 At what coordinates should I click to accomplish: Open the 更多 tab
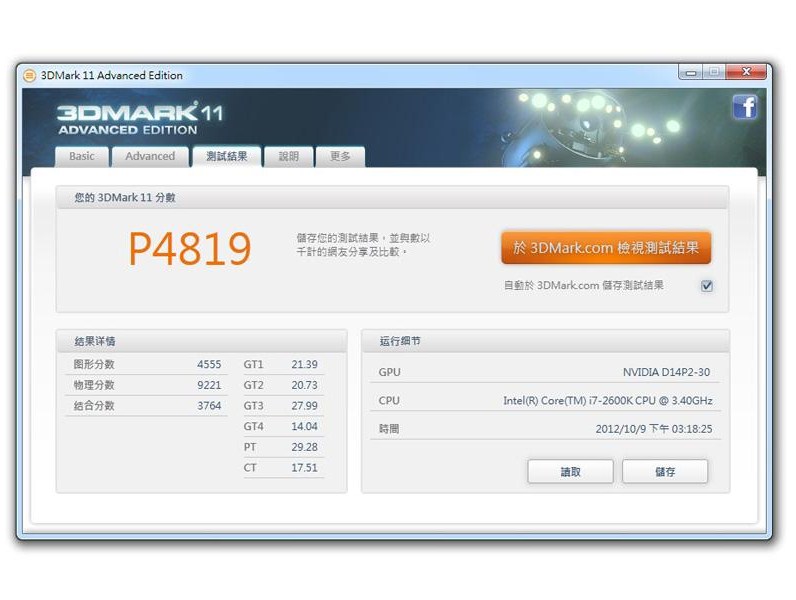point(340,157)
